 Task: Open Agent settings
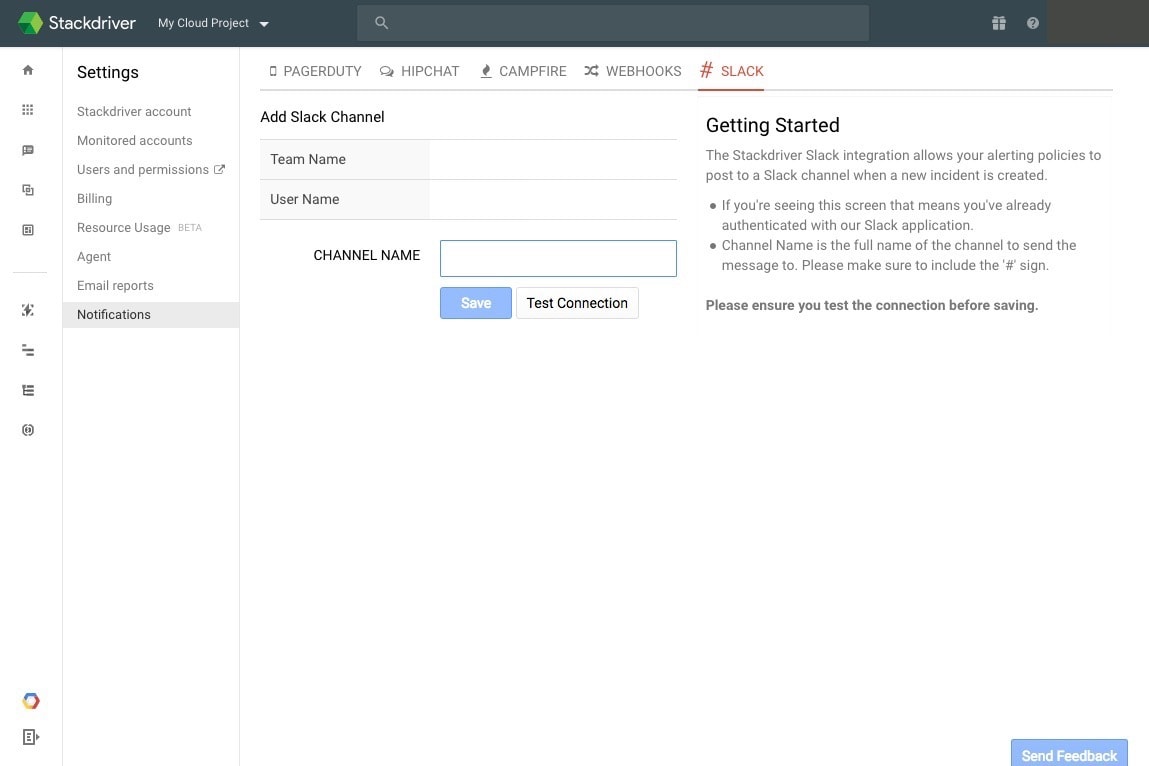click(94, 257)
